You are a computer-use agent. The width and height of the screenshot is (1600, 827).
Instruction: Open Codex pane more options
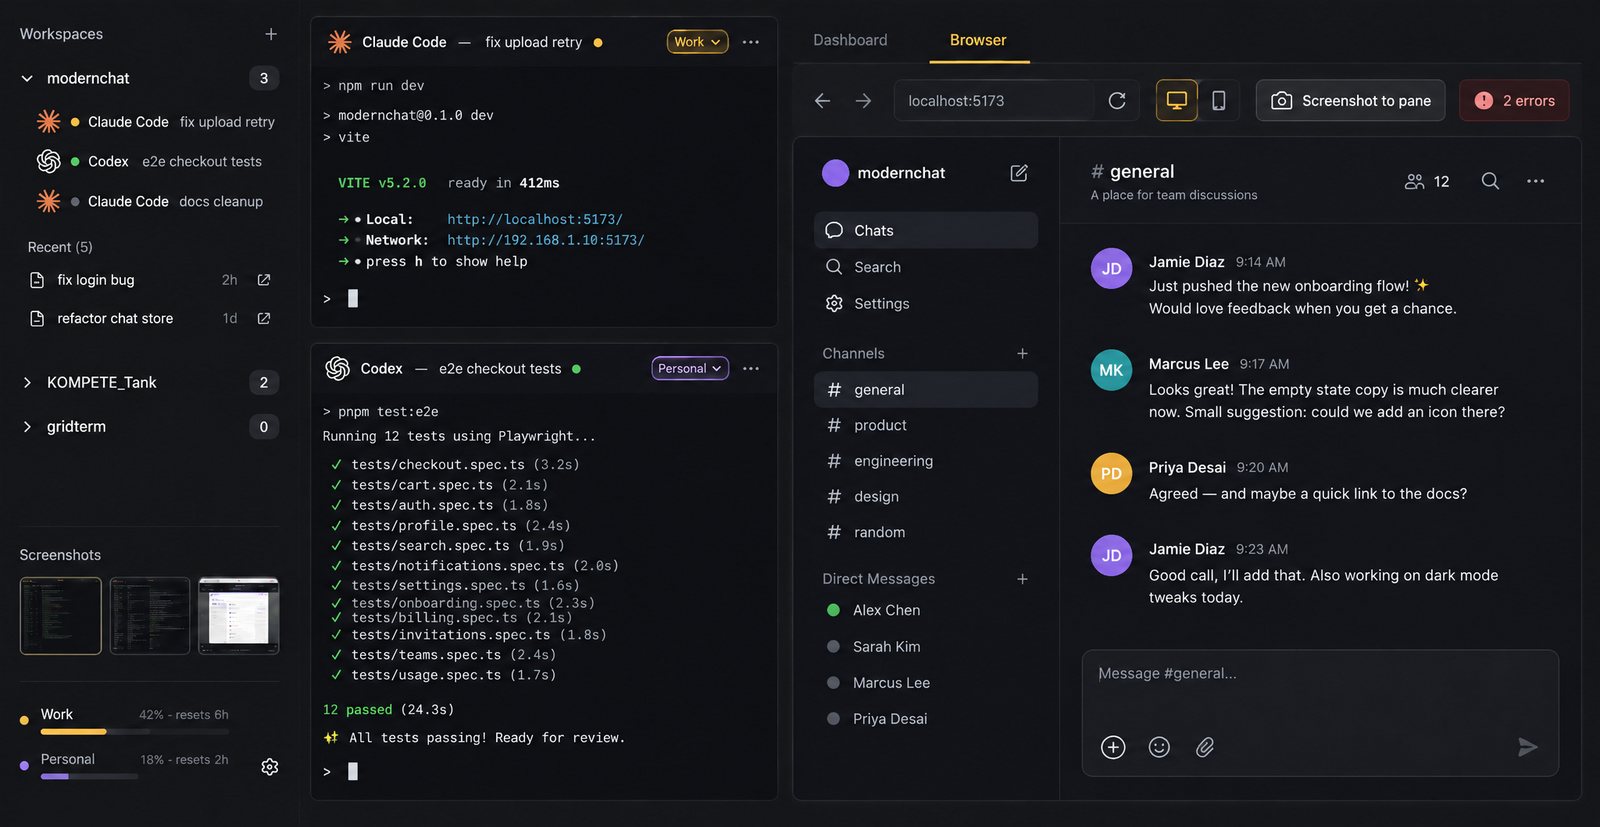[x=751, y=369]
